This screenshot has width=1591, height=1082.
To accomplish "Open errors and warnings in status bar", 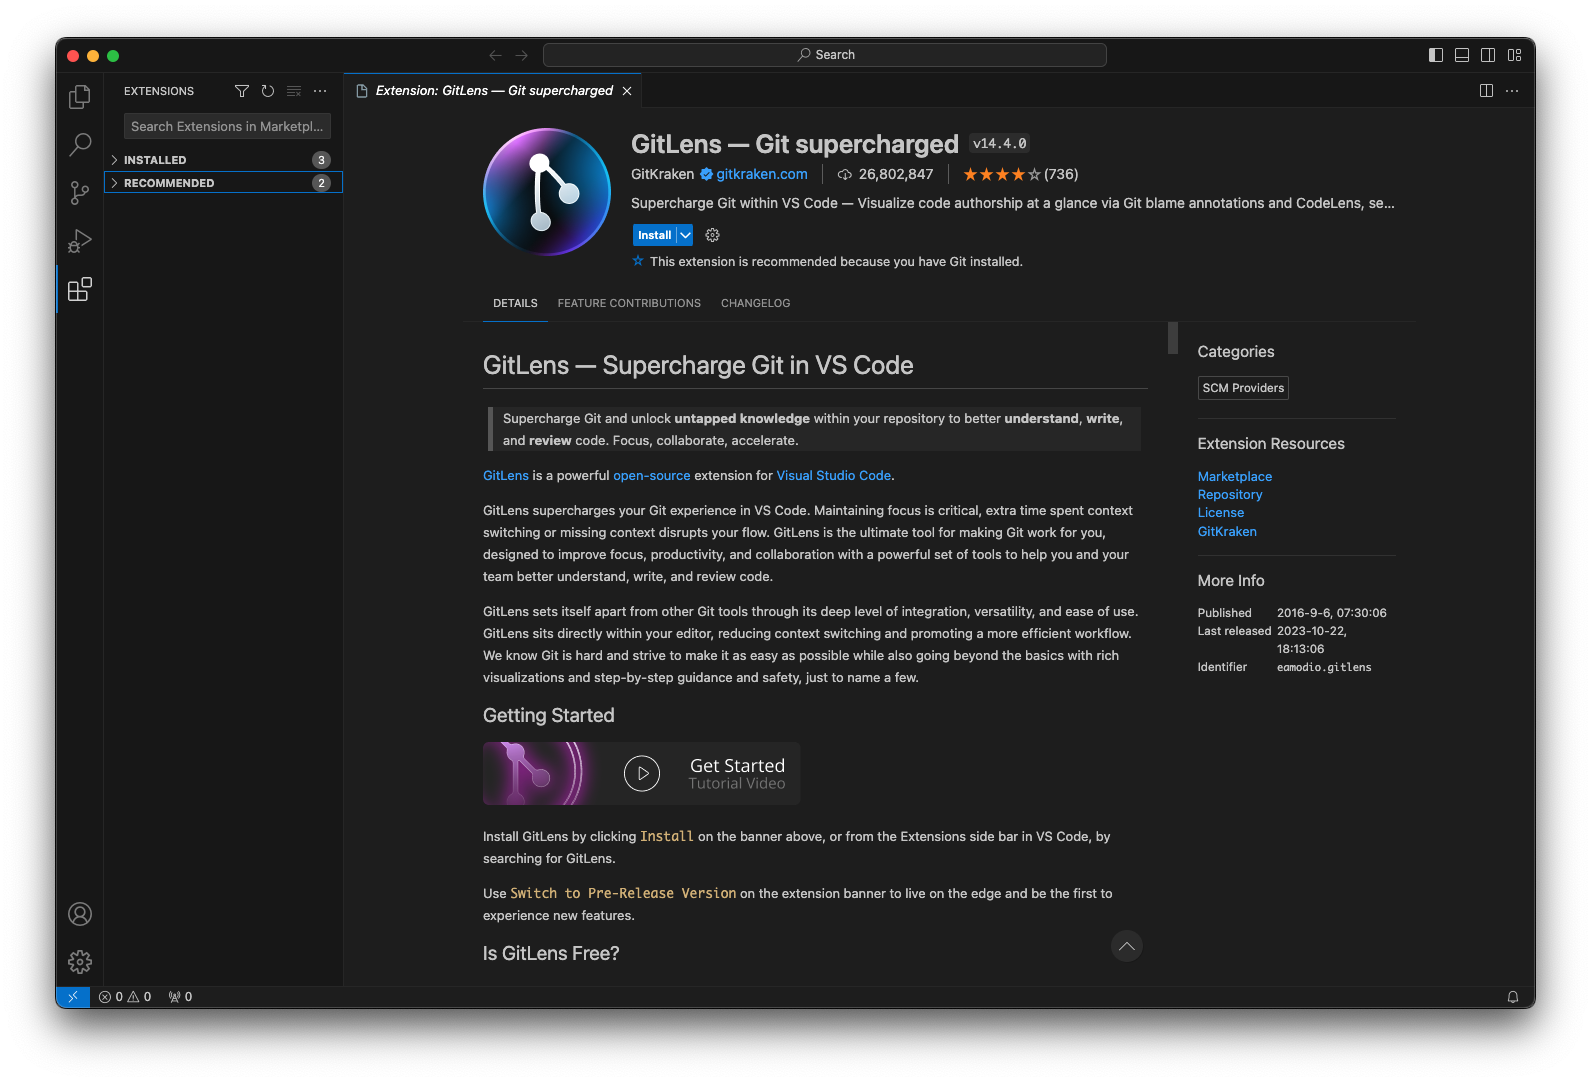I will pyautogui.click(x=125, y=997).
